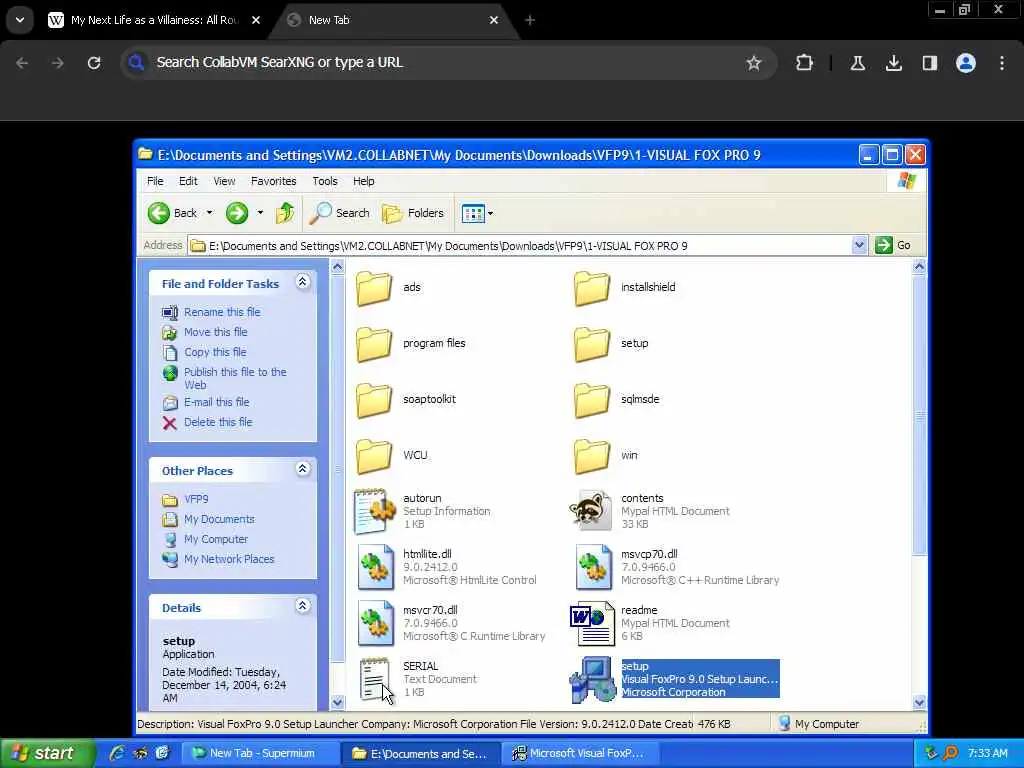Select the program files folder icon
Viewport: 1024px width, 768px height.
click(x=374, y=344)
